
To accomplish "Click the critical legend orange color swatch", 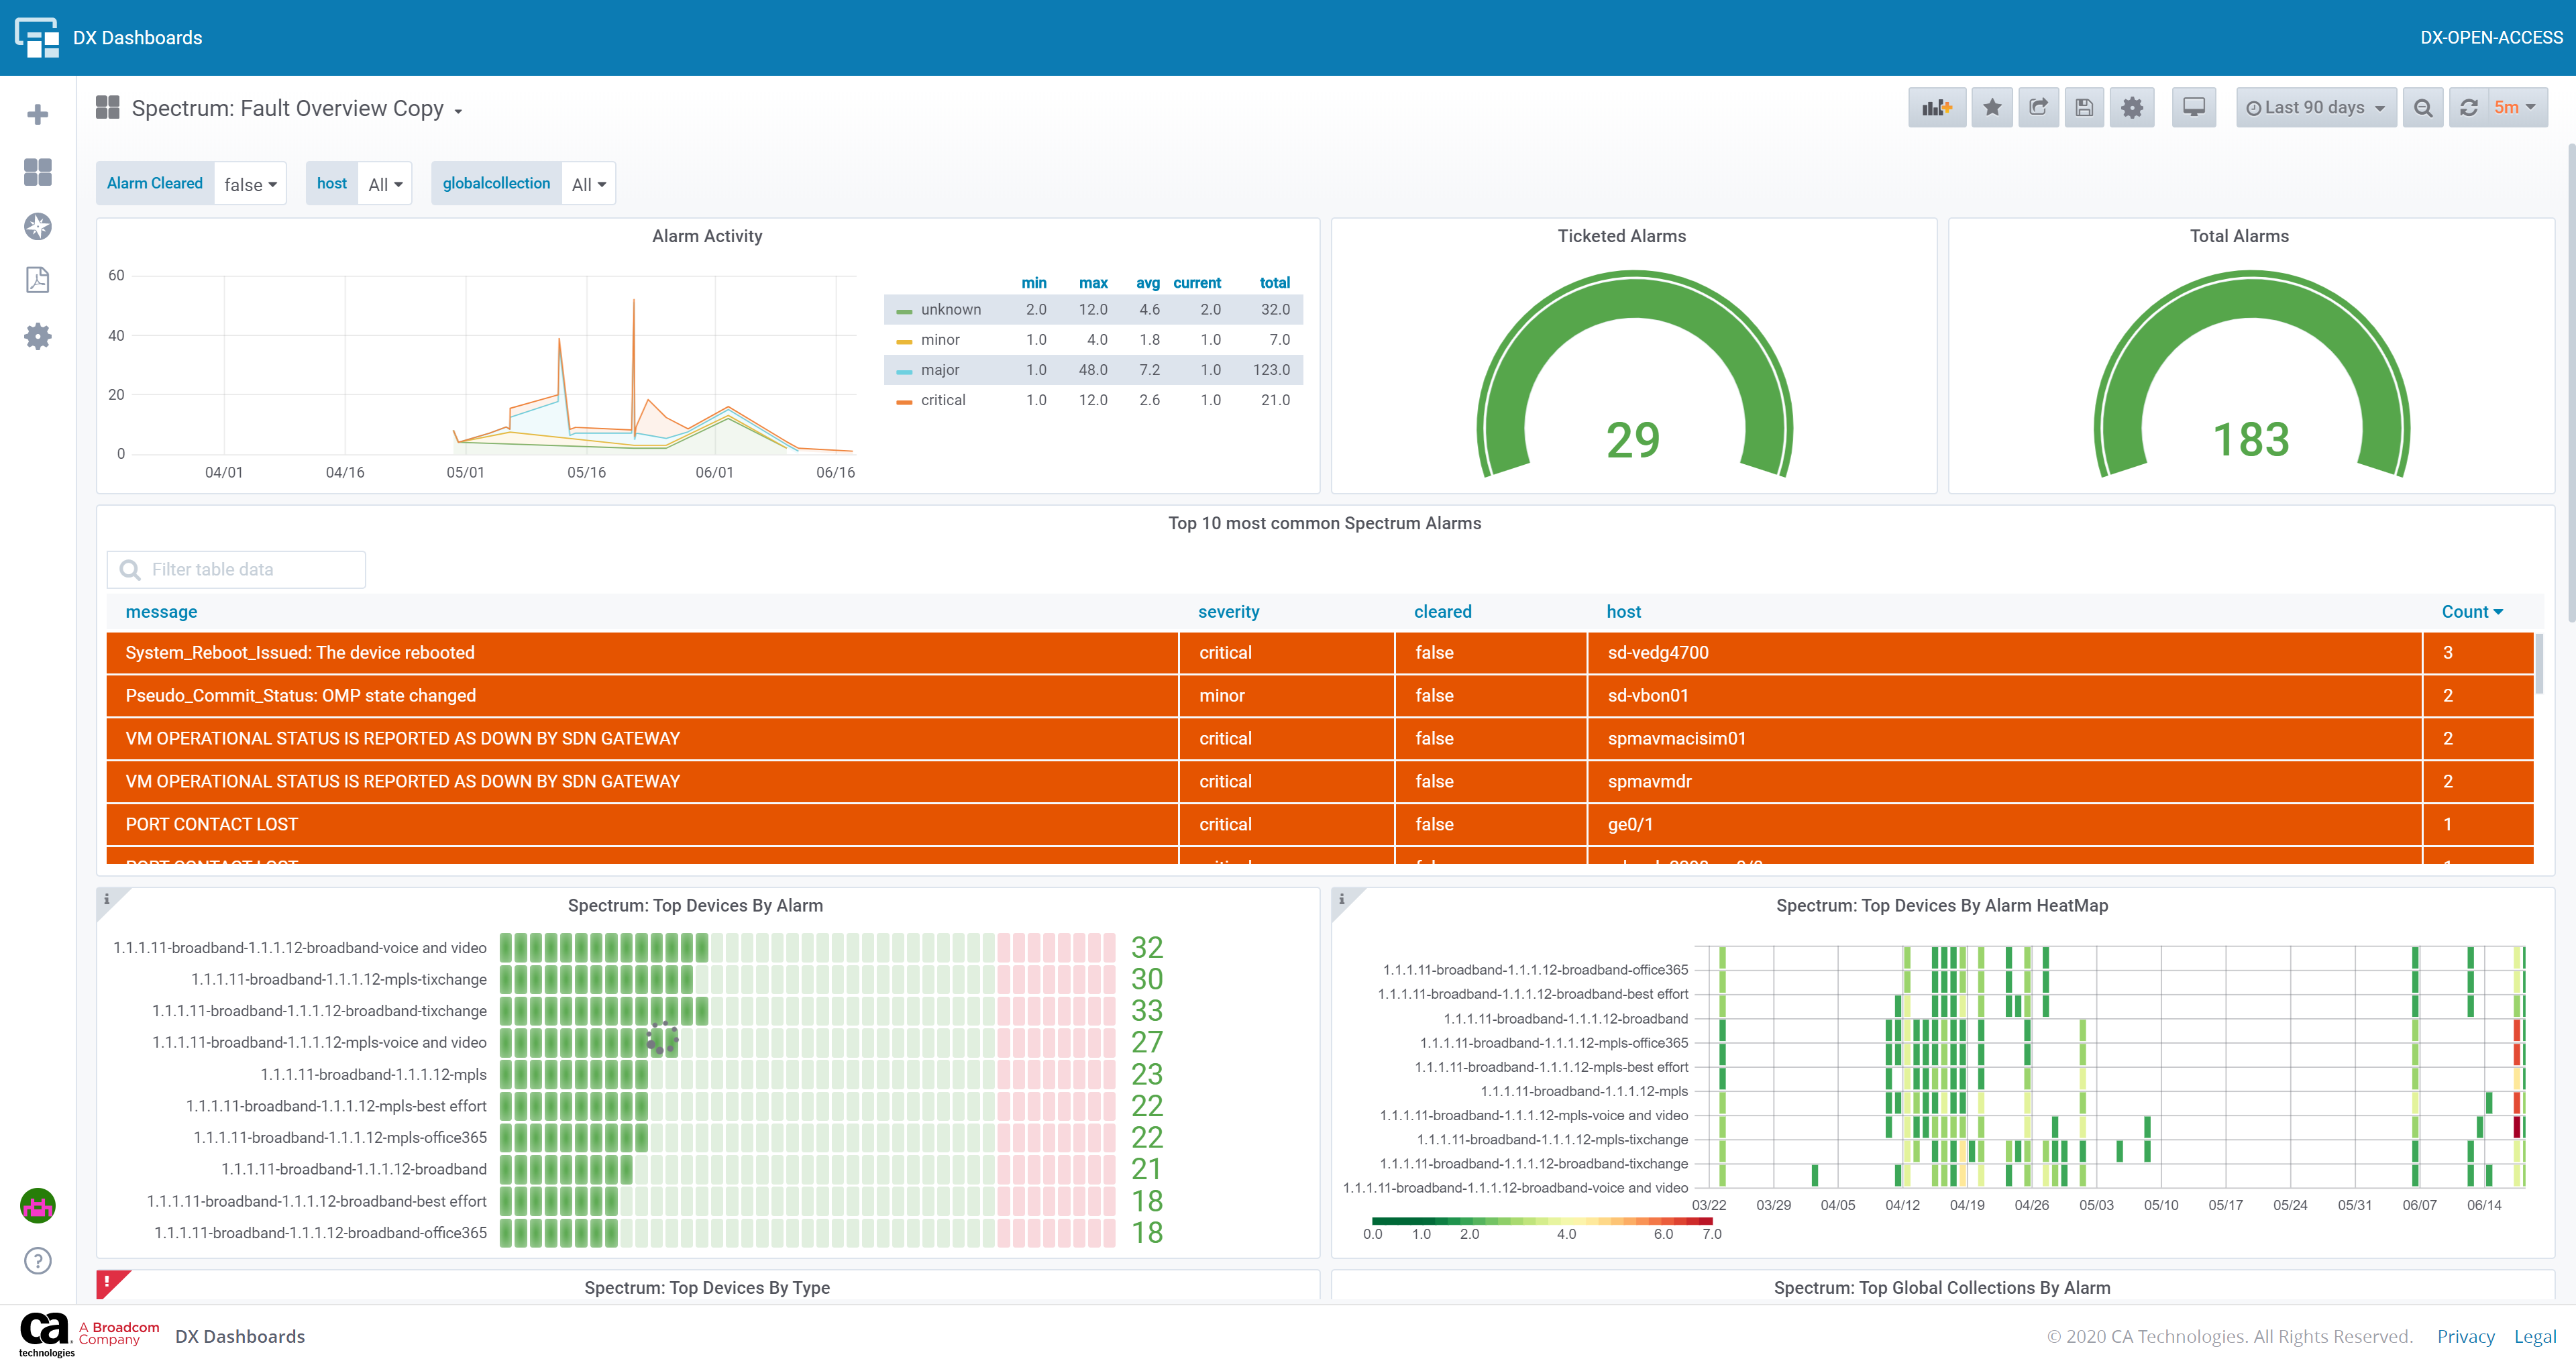I will [904, 401].
